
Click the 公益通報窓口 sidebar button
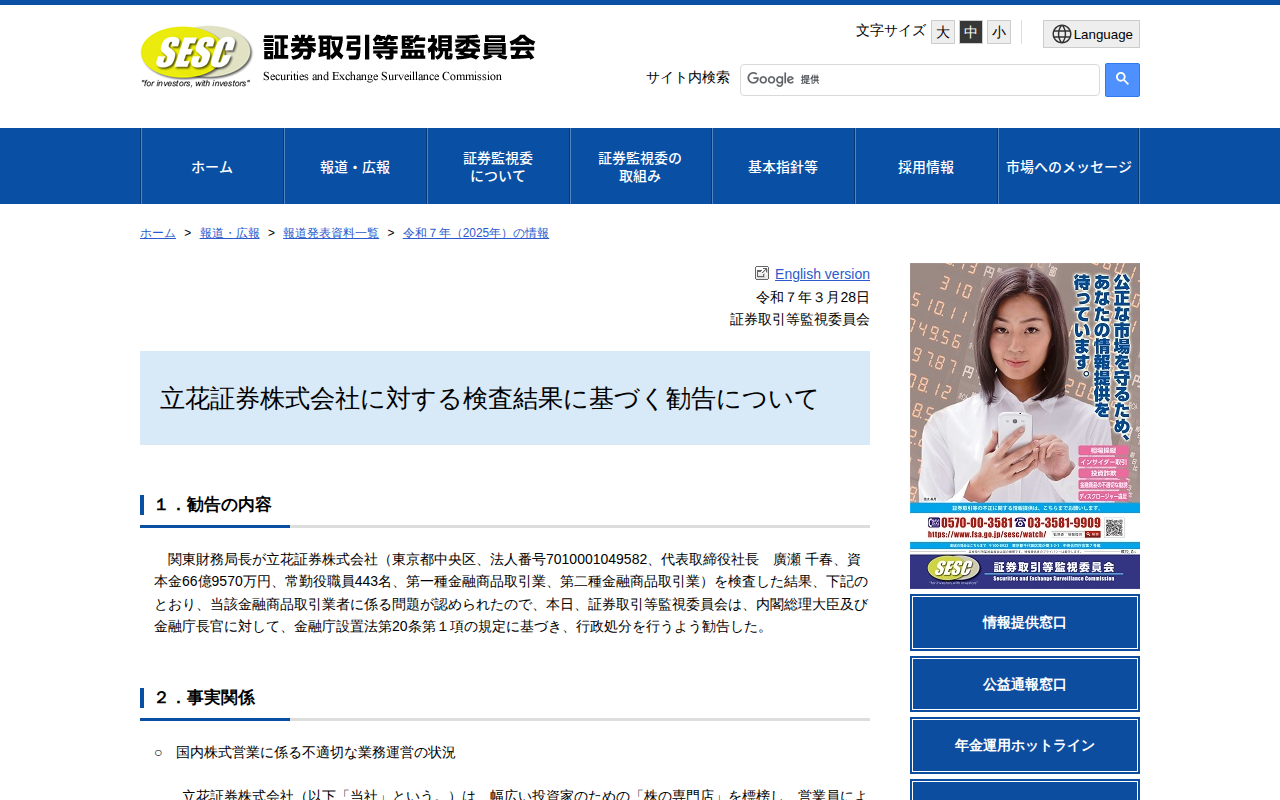(1025, 684)
